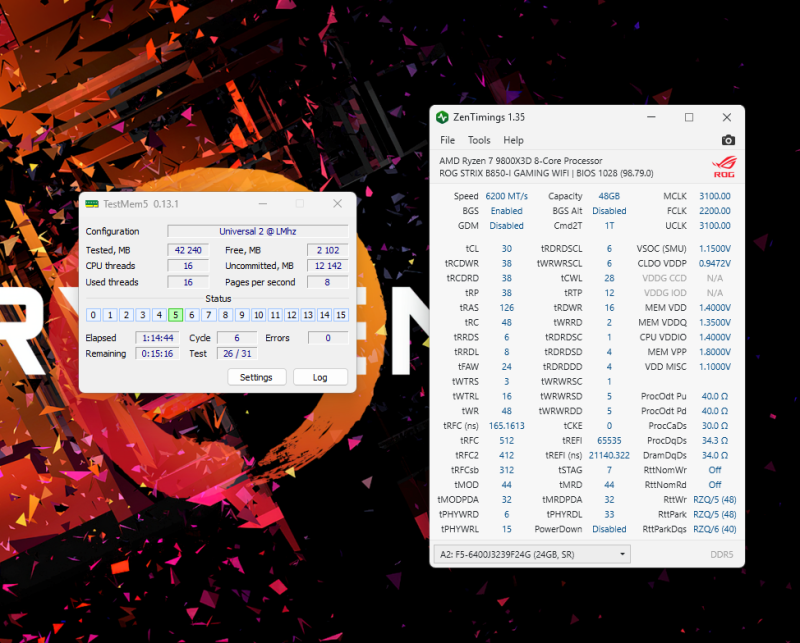Click the ZenTimings app logo icon
Image resolution: width=800 pixels, height=643 pixels.
point(442,117)
